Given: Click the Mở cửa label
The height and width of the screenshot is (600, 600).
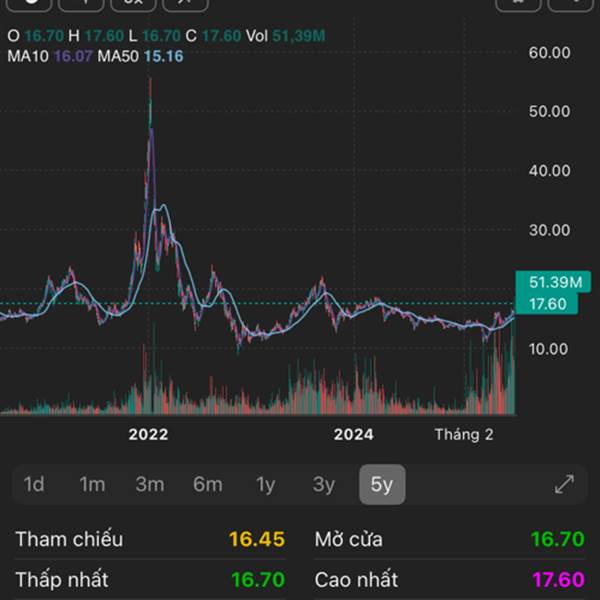Looking at the screenshot, I should click(x=349, y=539).
